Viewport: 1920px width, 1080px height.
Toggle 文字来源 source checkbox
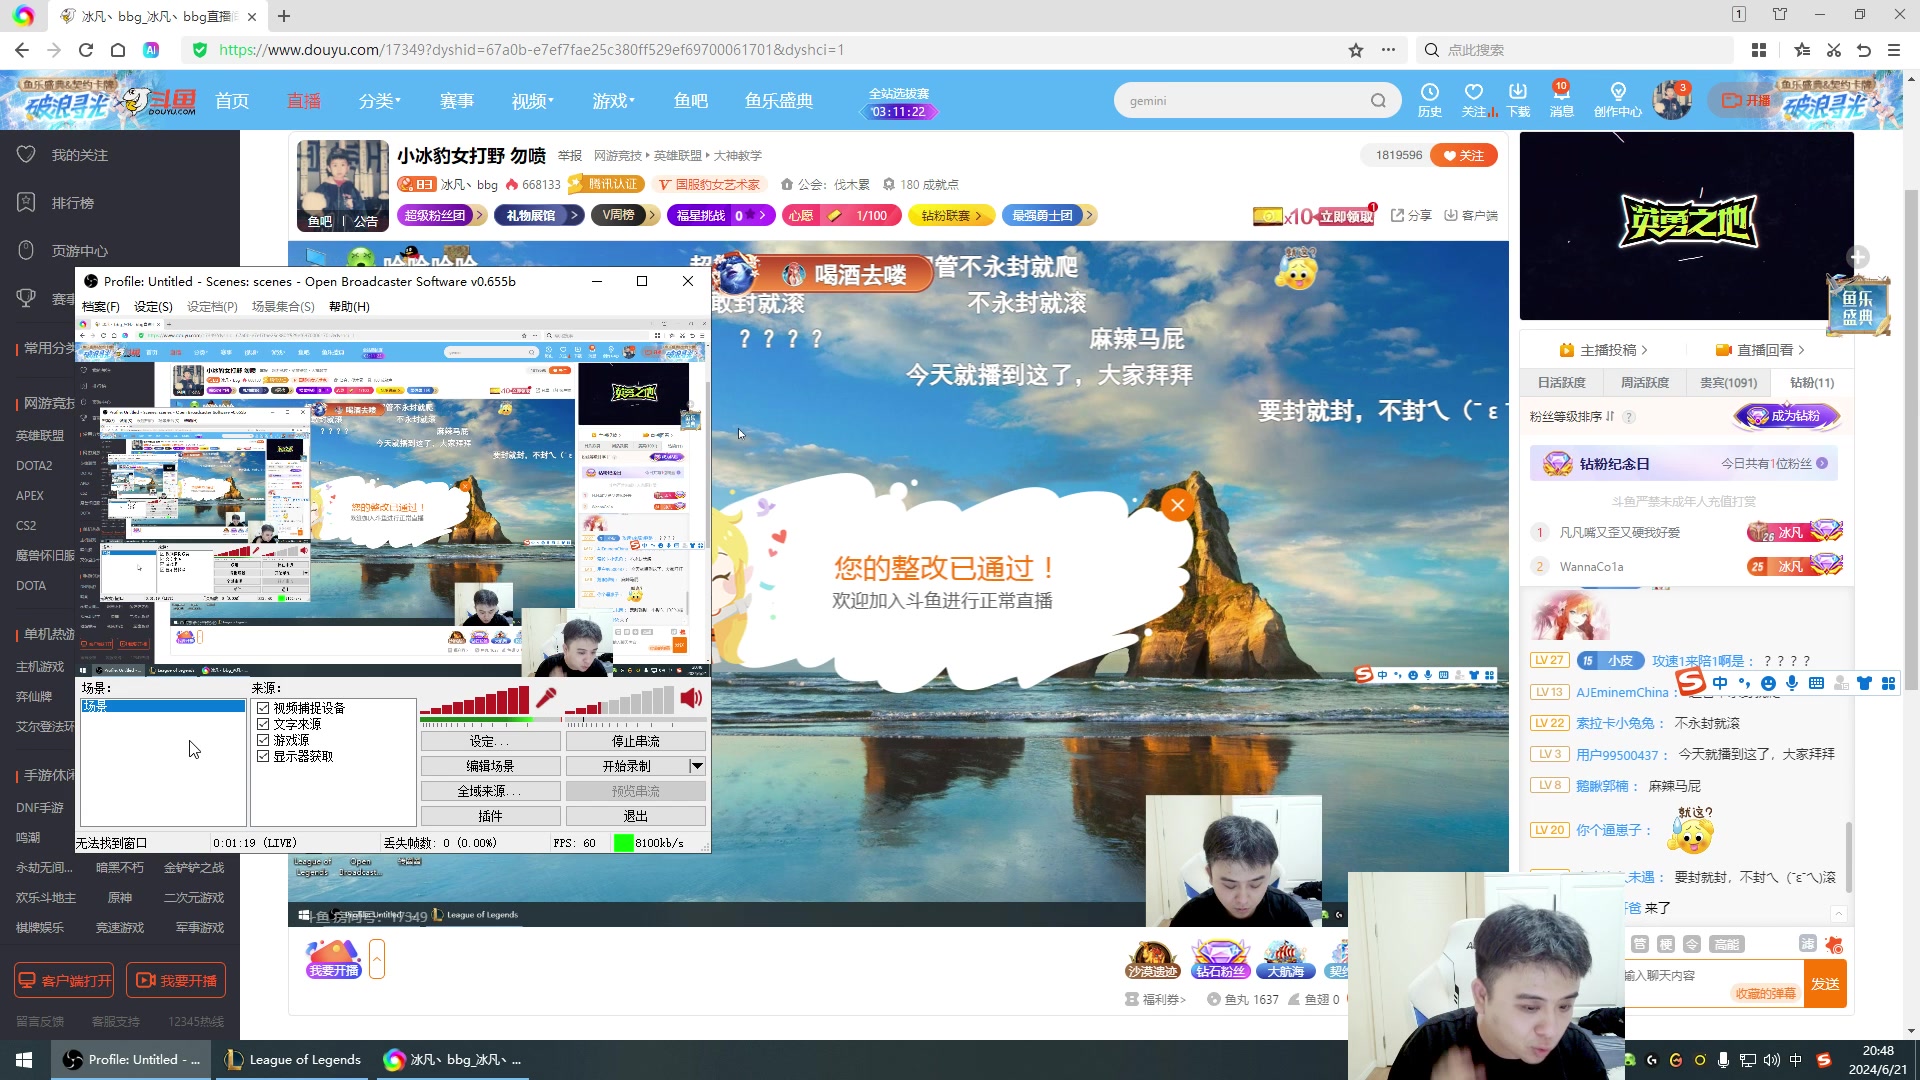point(263,724)
